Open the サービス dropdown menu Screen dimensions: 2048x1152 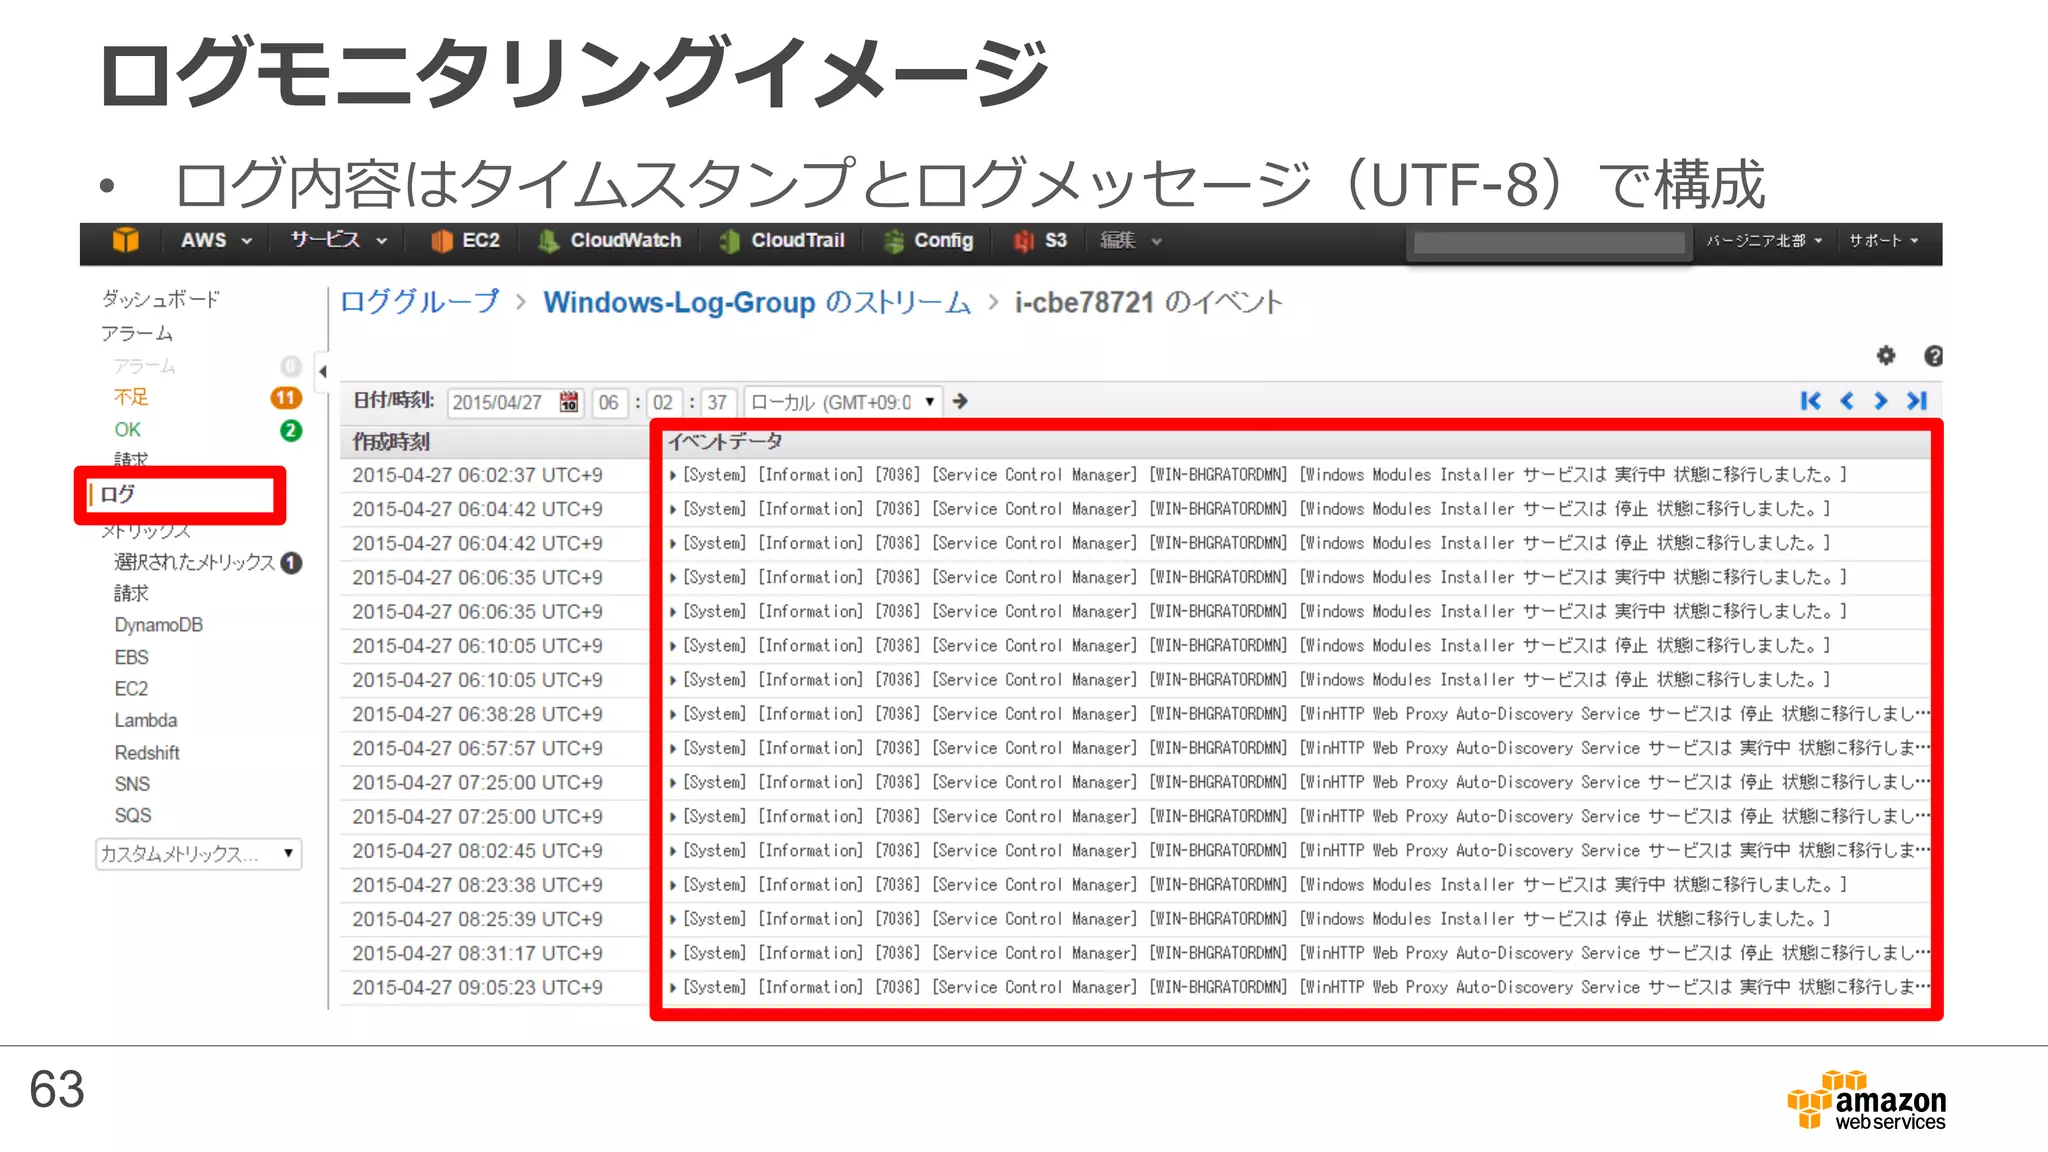[338, 241]
